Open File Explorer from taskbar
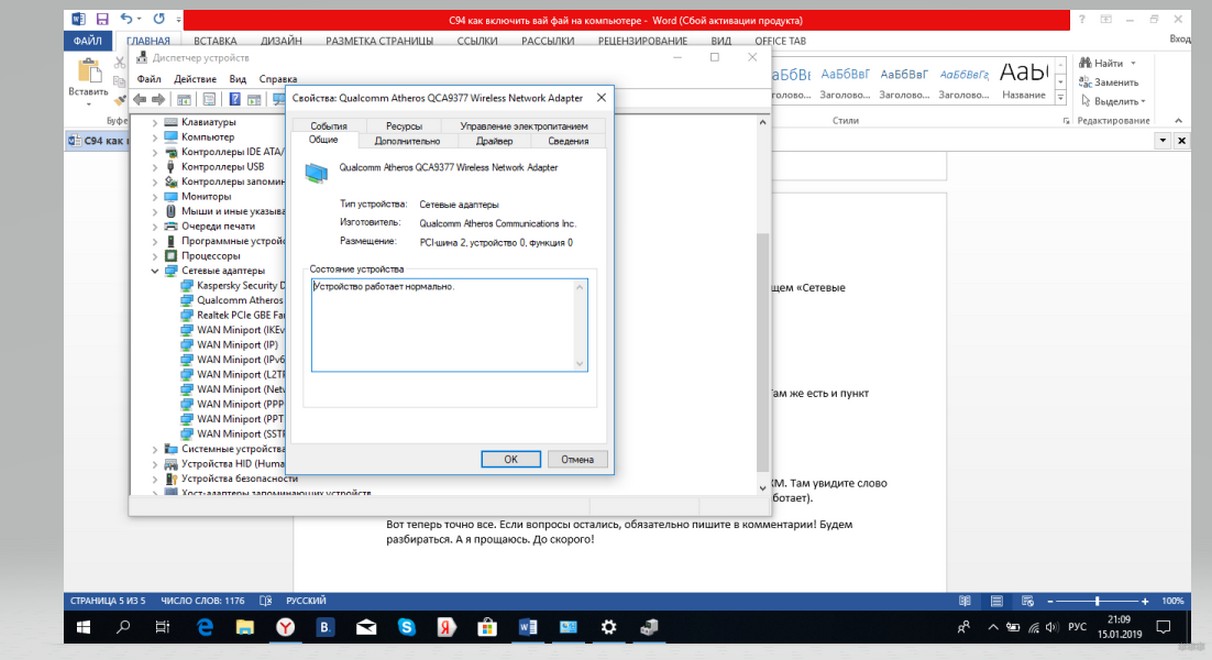The width and height of the screenshot is (1212, 660). [245, 628]
